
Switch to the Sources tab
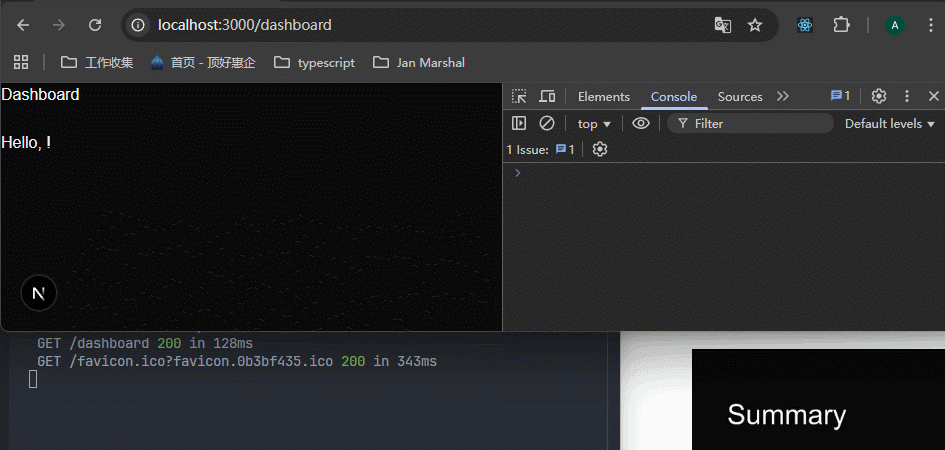point(740,96)
